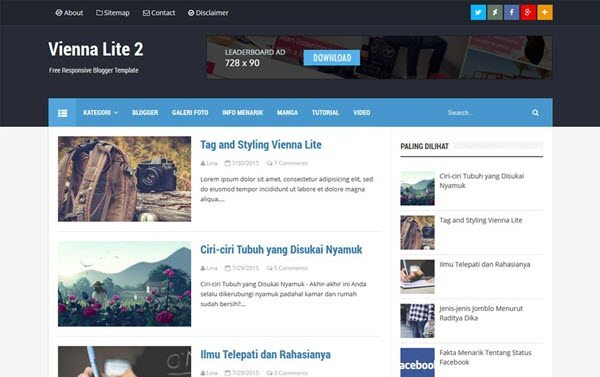Open 7 Comments on Tag and Styling post
Image resolution: width=600 pixels, height=377 pixels.
pyautogui.click(x=287, y=163)
